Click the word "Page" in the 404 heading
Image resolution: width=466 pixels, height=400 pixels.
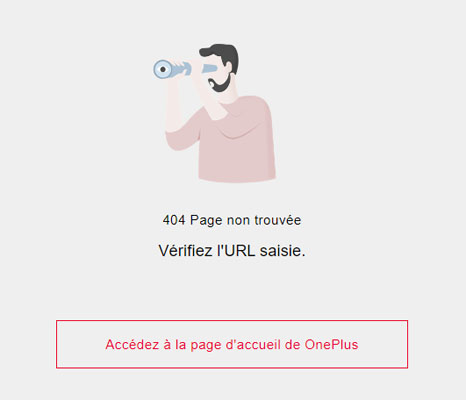[x=206, y=221]
